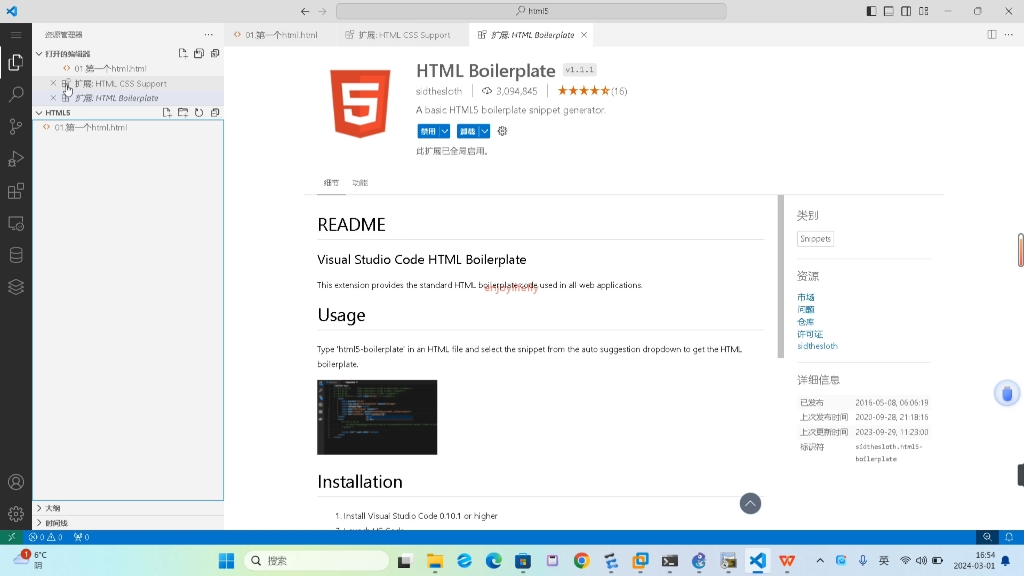The image size is (1024, 576).
Task: Create a new file in the HTML5 folder
Action: point(168,112)
